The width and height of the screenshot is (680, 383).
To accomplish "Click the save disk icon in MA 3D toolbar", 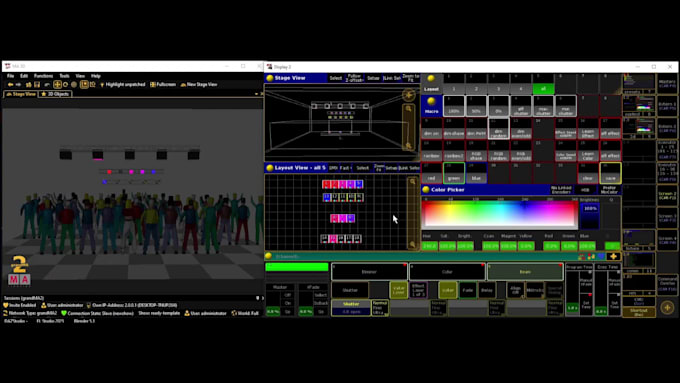I will coord(37,85).
